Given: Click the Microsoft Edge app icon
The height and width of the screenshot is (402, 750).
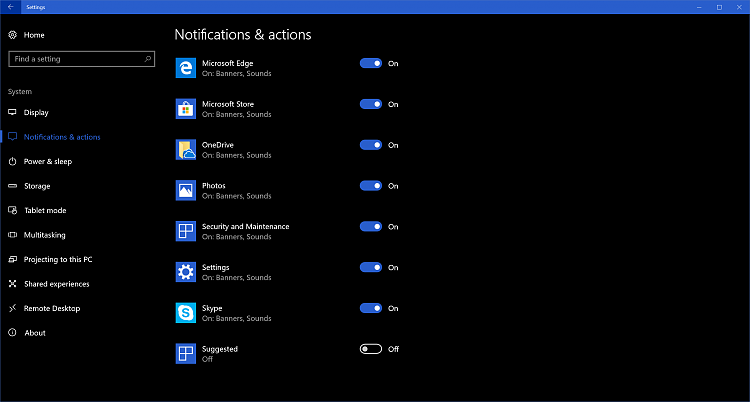Looking at the screenshot, I should (186, 68).
